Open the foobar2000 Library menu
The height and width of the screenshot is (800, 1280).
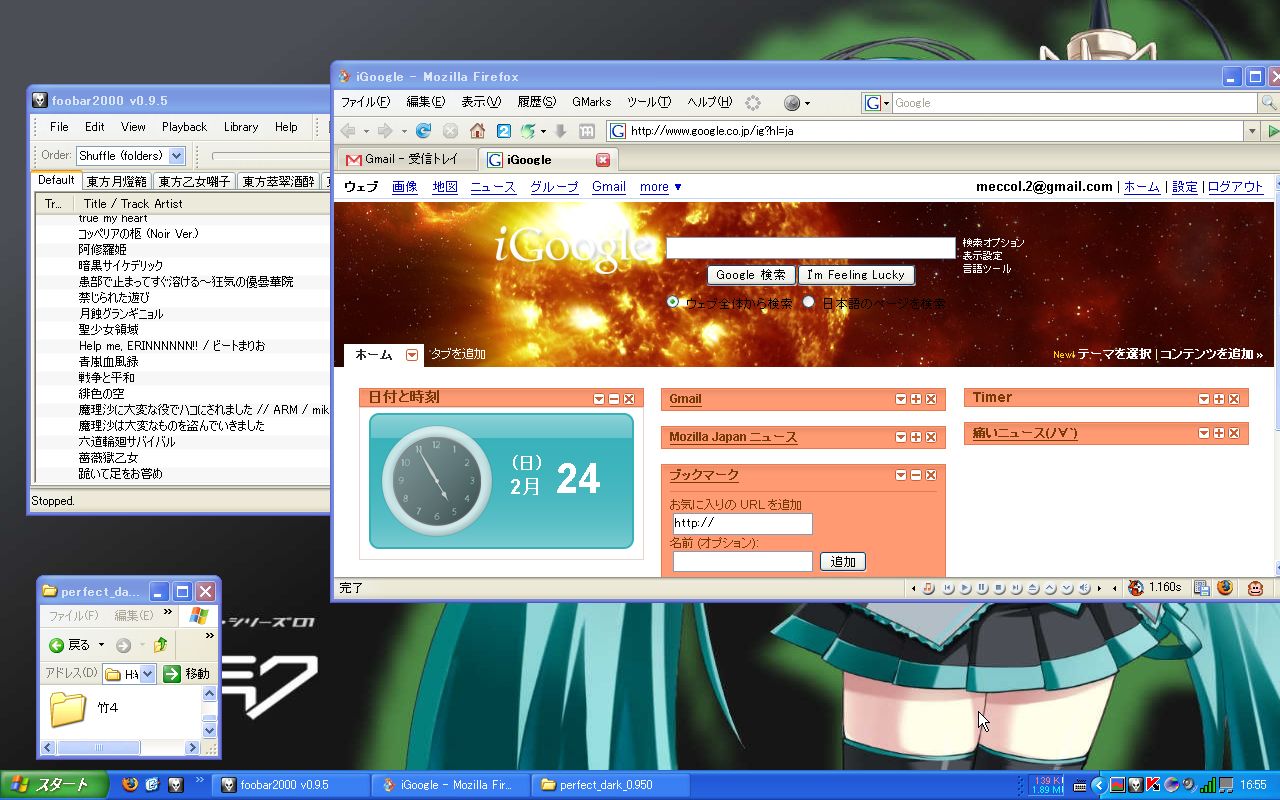pos(241,127)
